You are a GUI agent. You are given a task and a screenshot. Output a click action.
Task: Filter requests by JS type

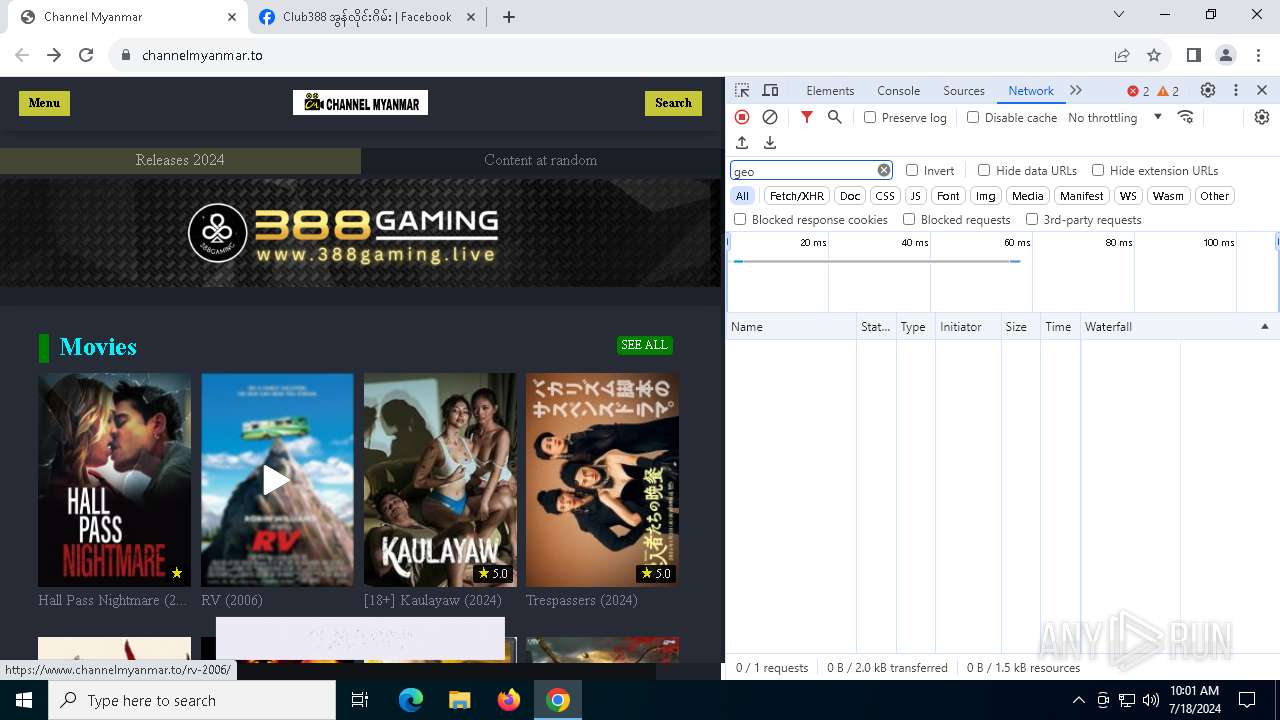(915, 196)
